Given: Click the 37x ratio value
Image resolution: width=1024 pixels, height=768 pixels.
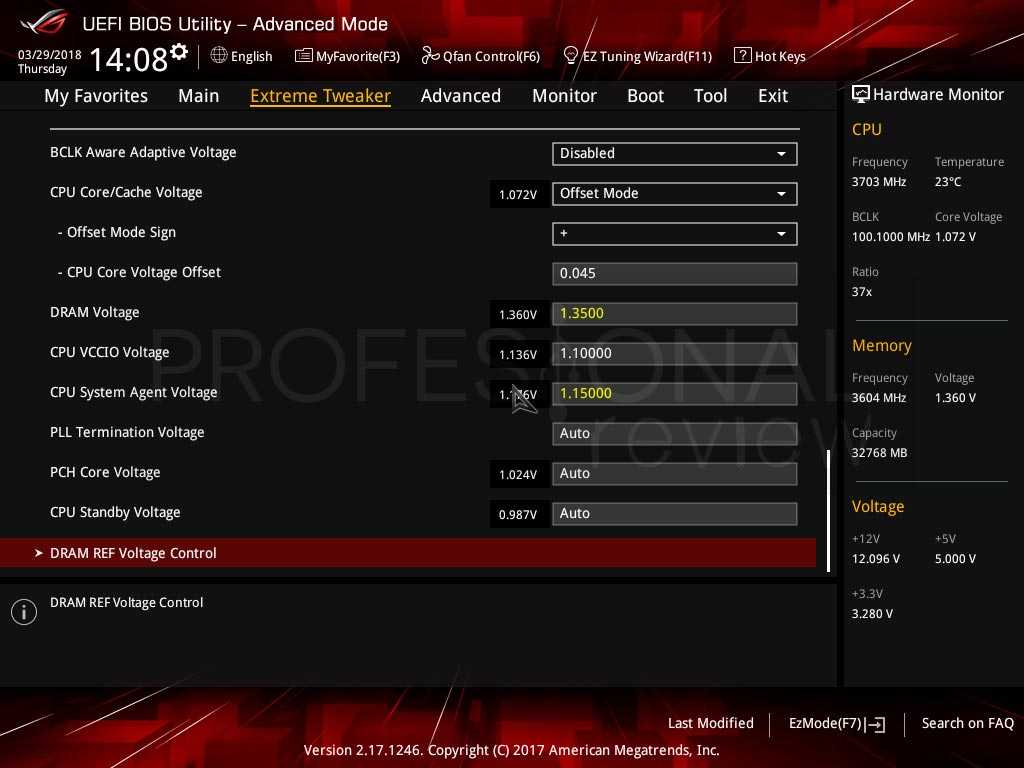Looking at the screenshot, I should point(861,292).
